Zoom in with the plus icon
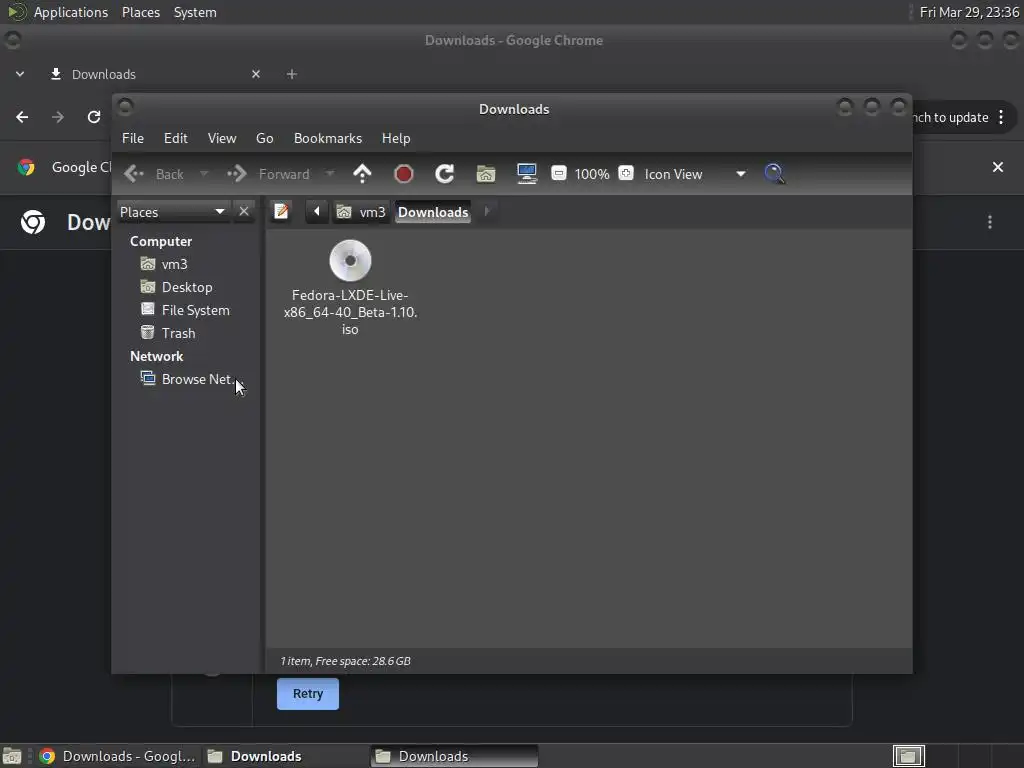 (626, 173)
